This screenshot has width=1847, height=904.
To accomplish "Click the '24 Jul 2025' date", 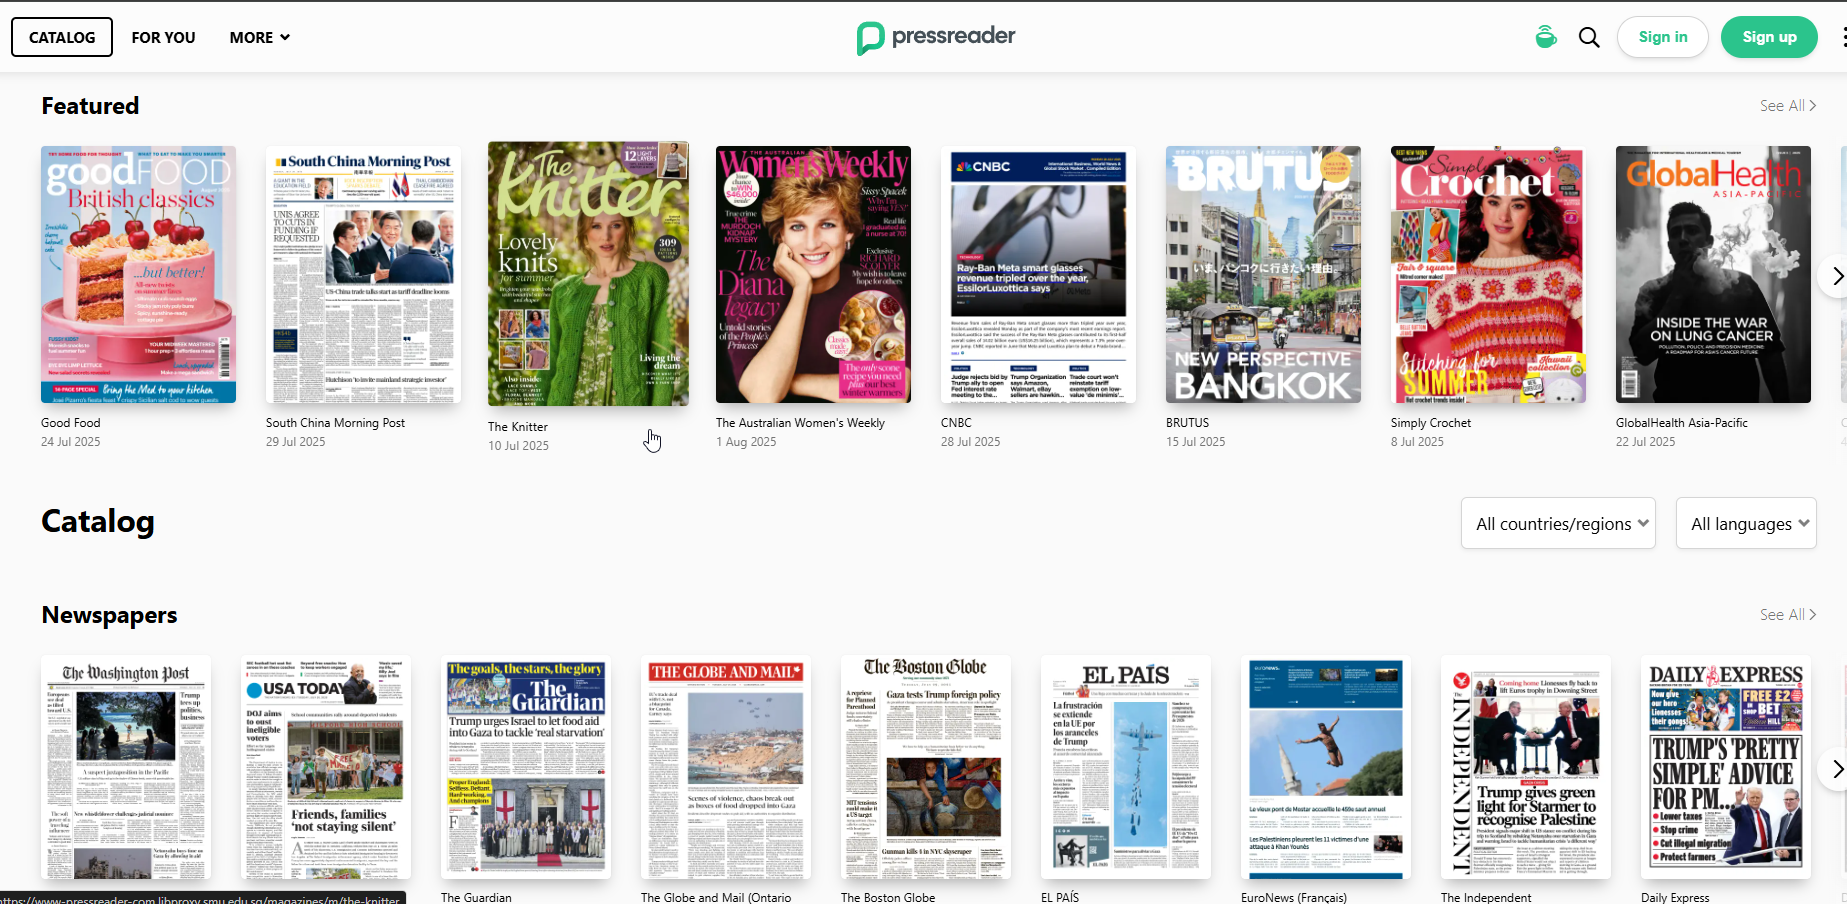I will (71, 442).
